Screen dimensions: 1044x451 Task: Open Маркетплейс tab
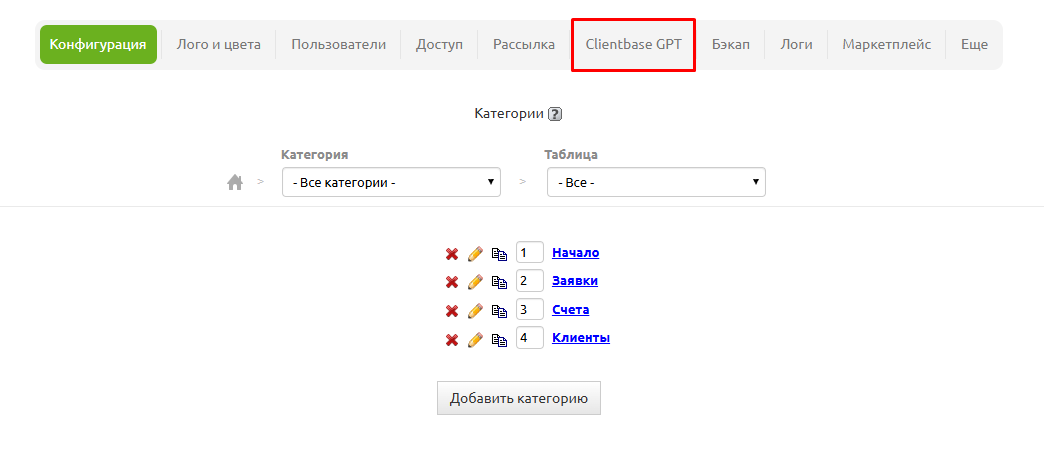887,45
